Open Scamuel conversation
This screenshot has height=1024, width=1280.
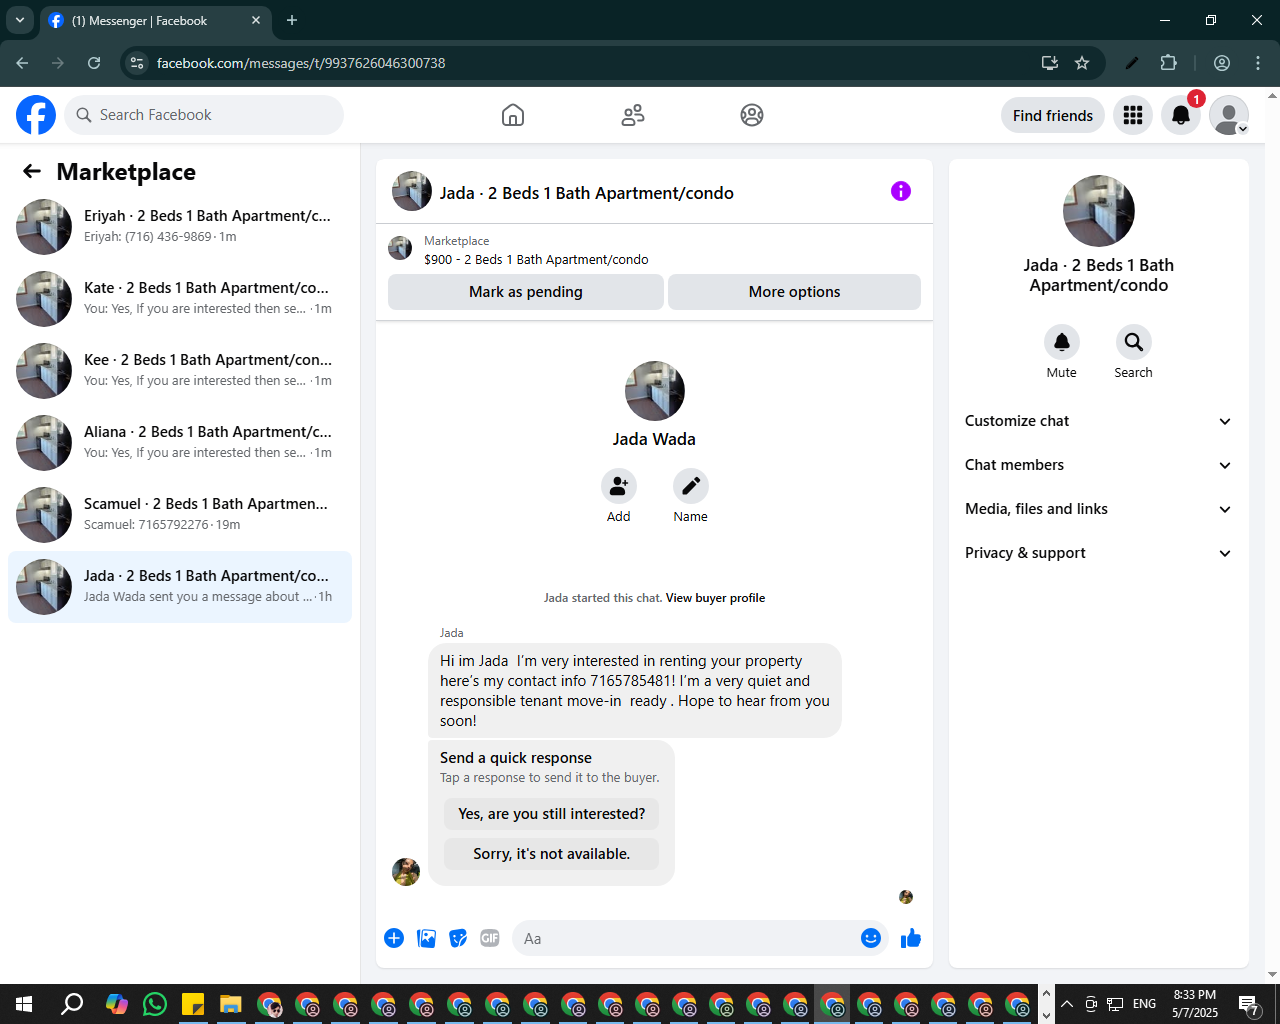point(180,515)
